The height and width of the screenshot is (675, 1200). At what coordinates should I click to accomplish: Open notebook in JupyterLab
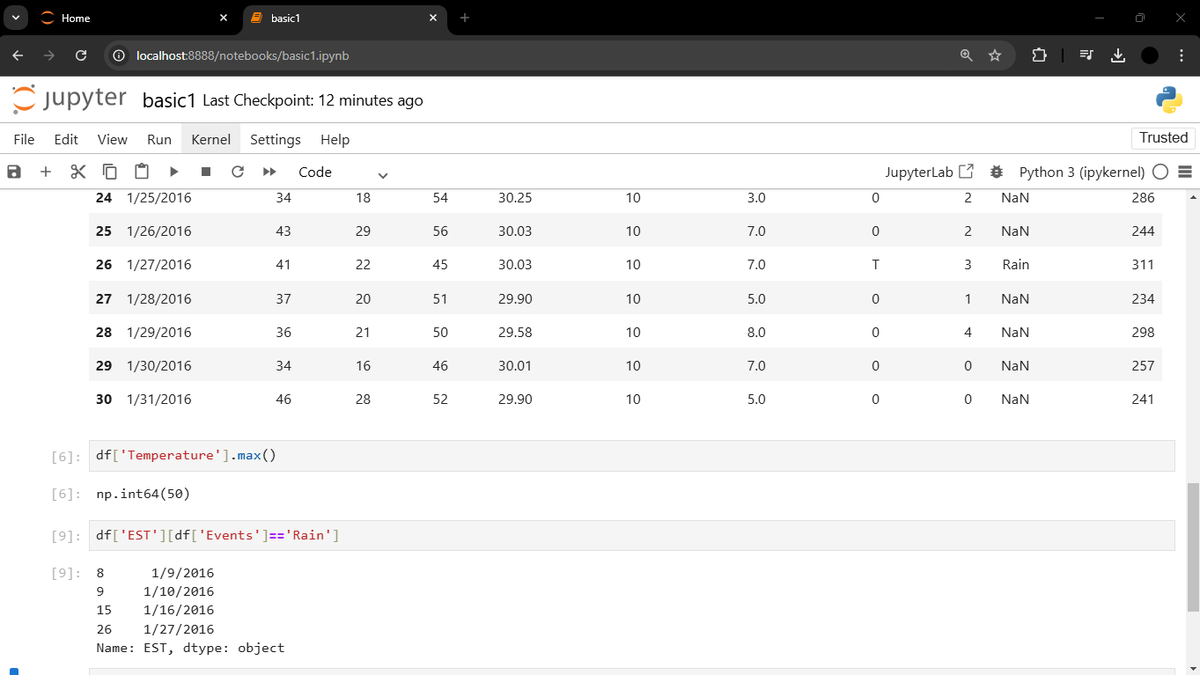(930, 172)
